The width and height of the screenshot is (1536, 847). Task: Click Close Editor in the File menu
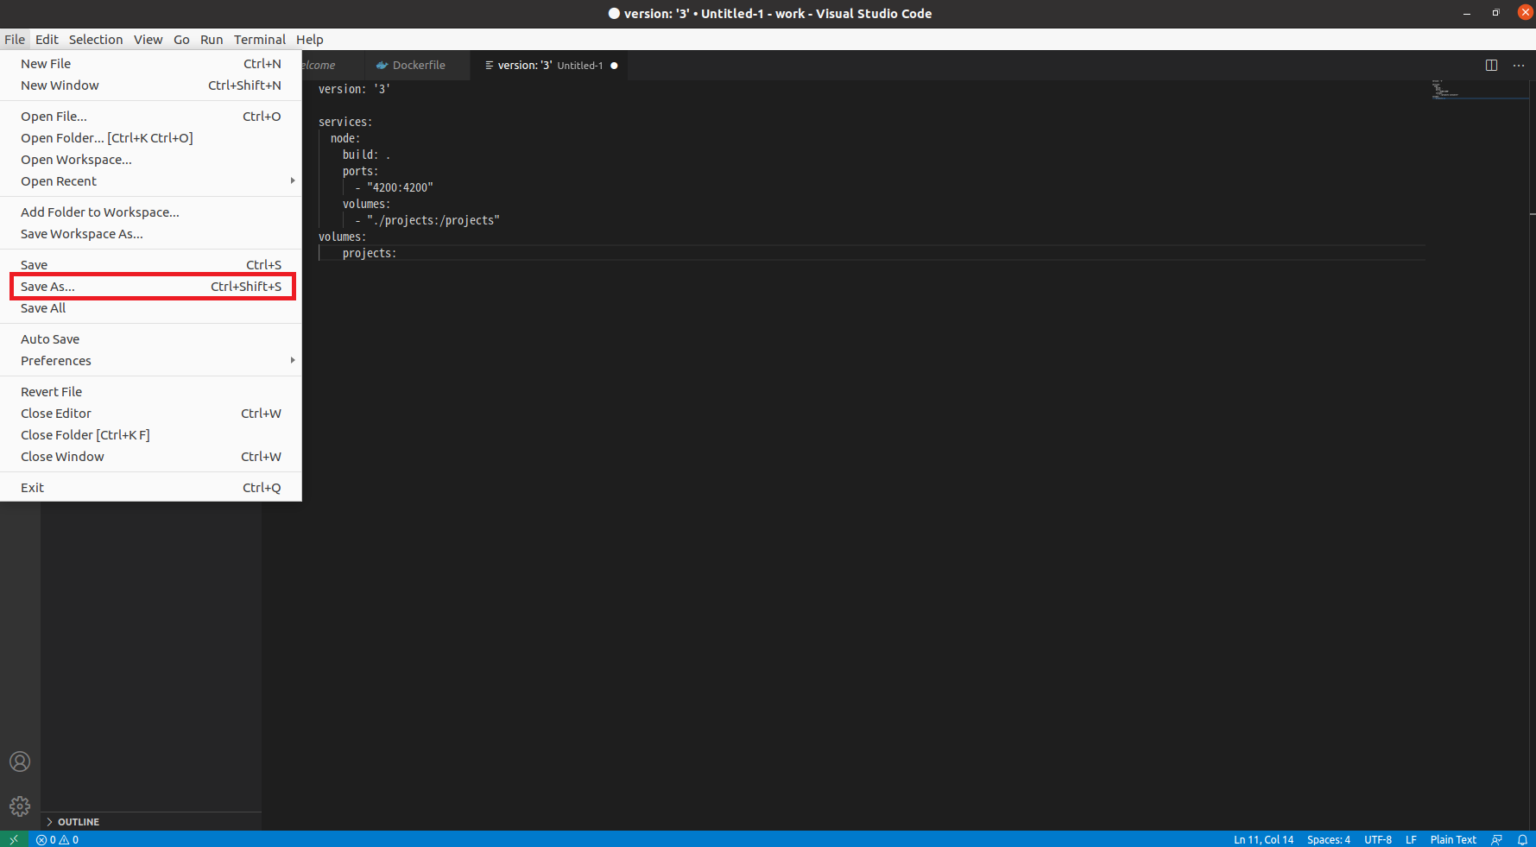[x=56, y=413]
